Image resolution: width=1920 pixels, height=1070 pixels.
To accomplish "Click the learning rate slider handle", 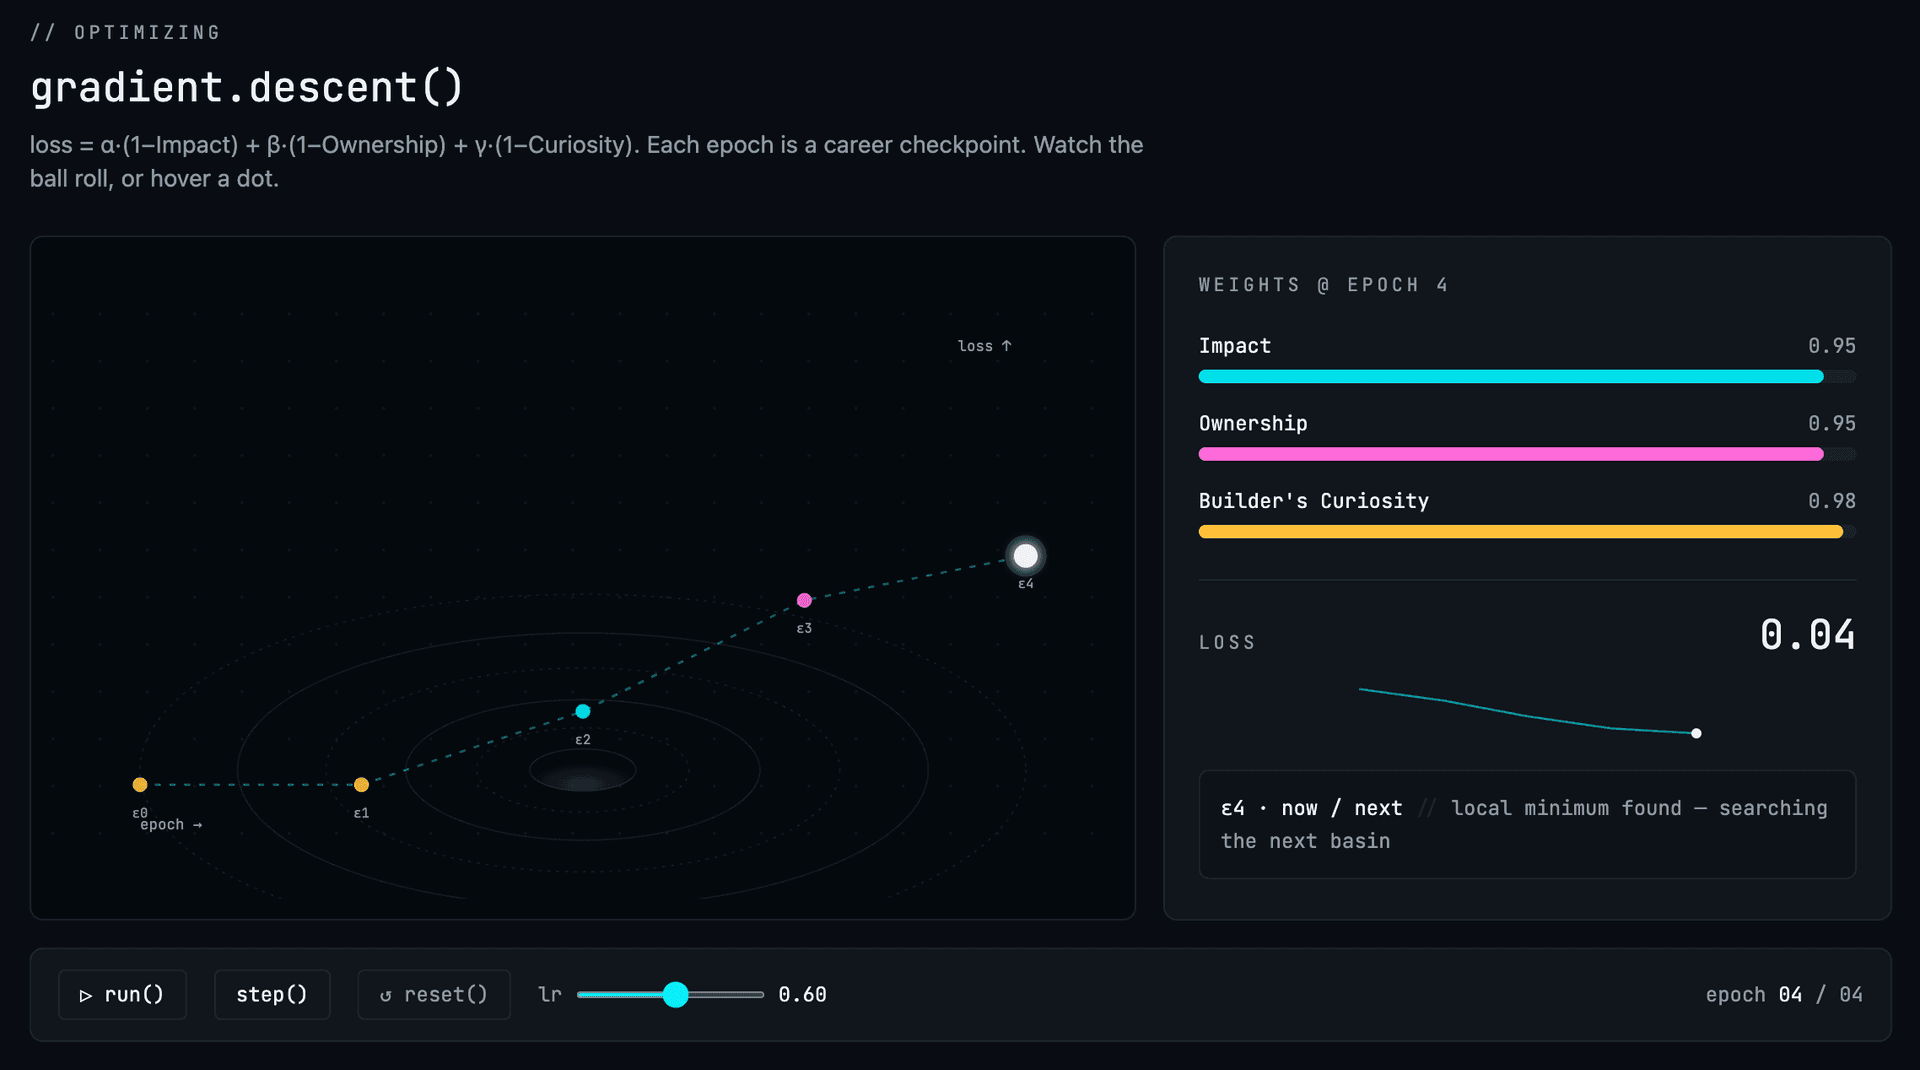I will pyautogui.click(x=676, y=994).
